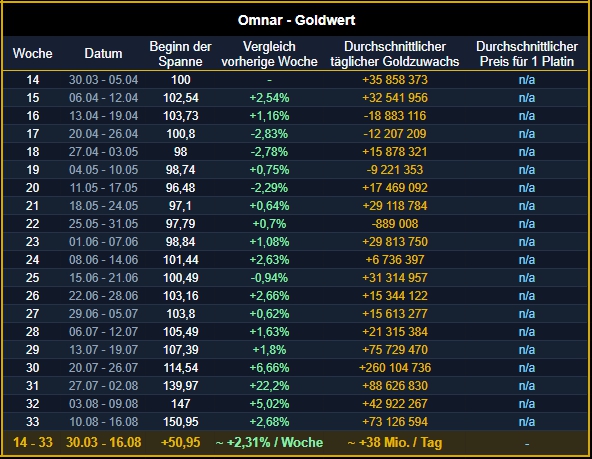
Task: Click the +22,2% comparison cell
Action: coord(269,385)
